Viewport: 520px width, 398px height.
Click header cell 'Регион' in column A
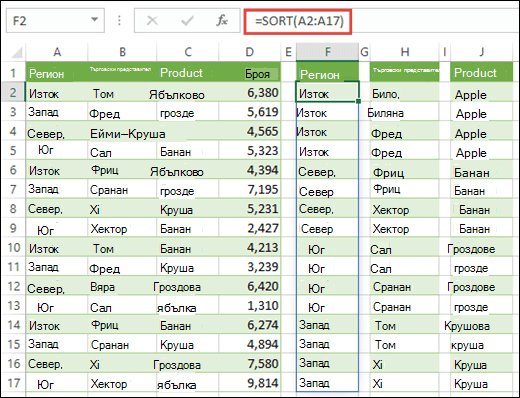(57, 72)
